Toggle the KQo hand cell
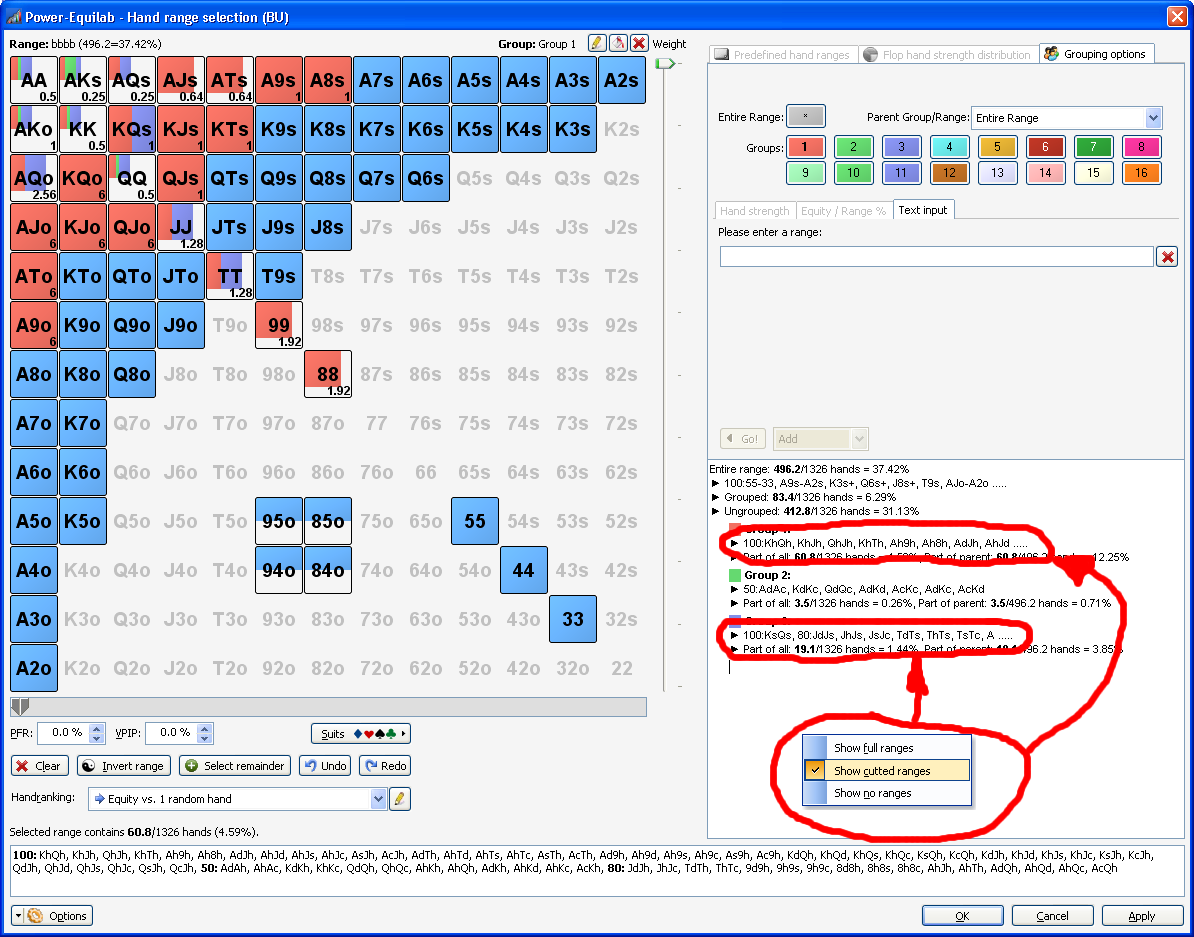Viewport: 1194px width, 937px height. point(83,178)
